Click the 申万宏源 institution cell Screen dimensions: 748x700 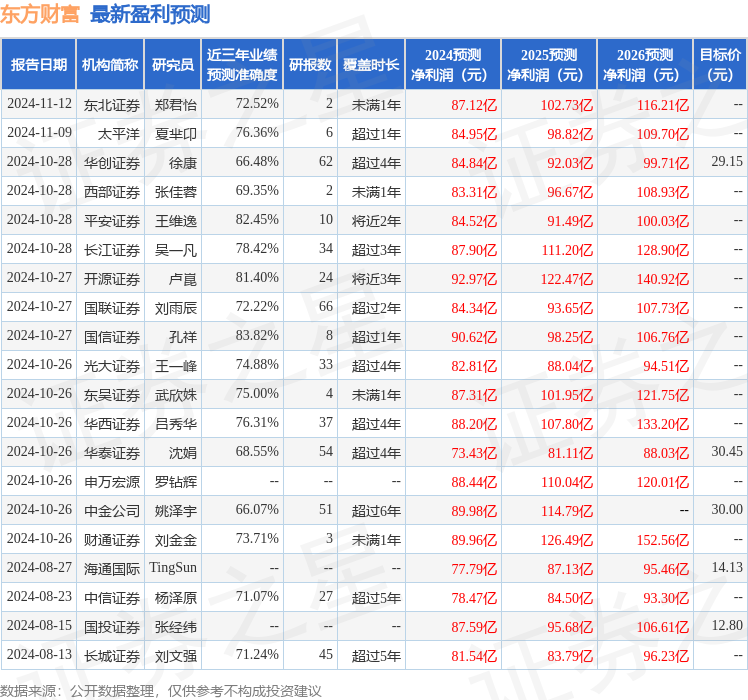coord(112,482)
